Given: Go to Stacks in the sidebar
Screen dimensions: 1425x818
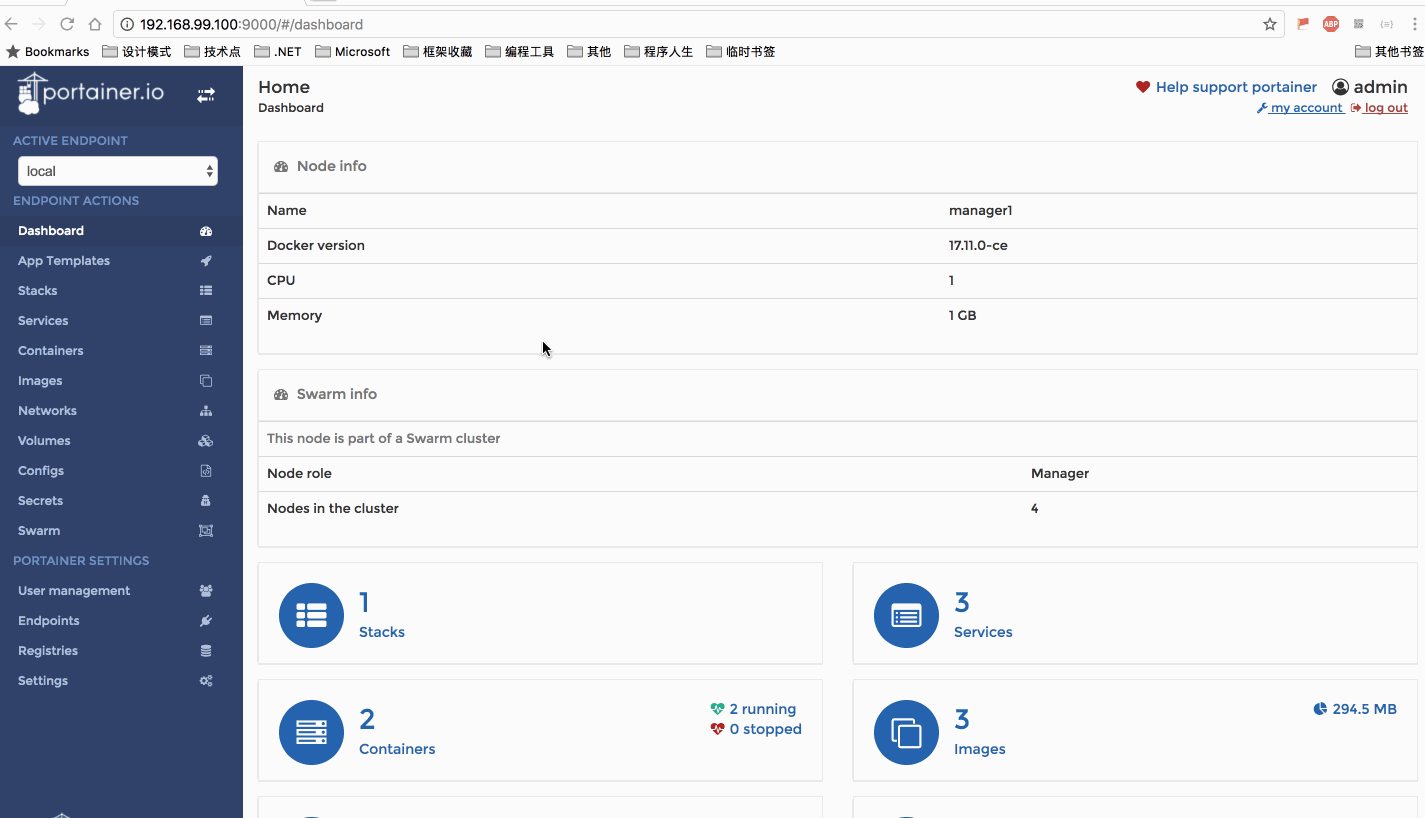Looking at the screenshot, I should [121, 291].
